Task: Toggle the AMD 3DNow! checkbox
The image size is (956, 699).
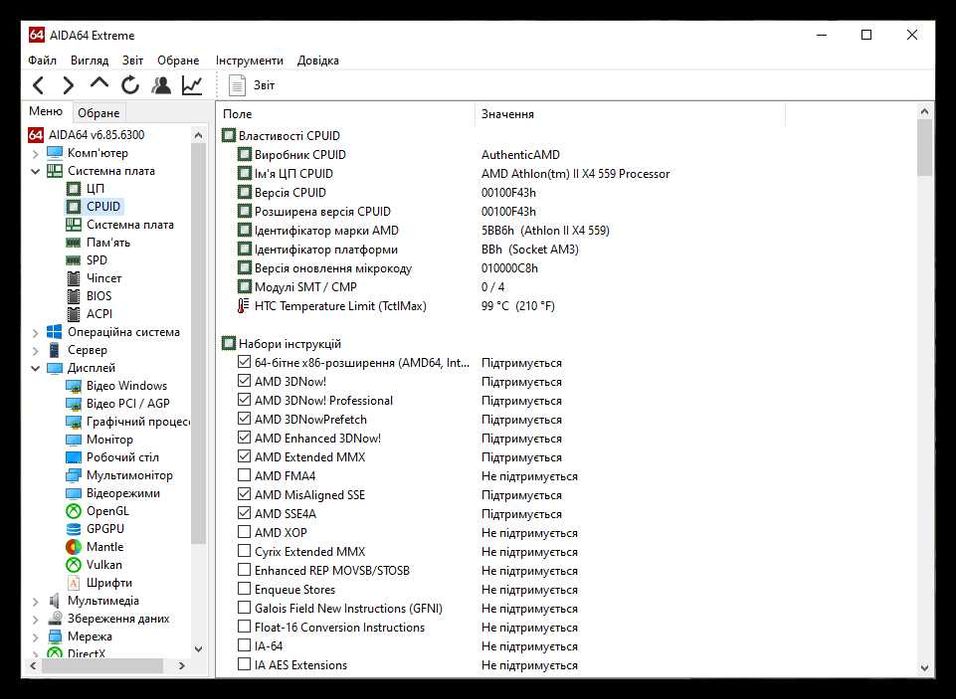Action: tap(244, 381)
